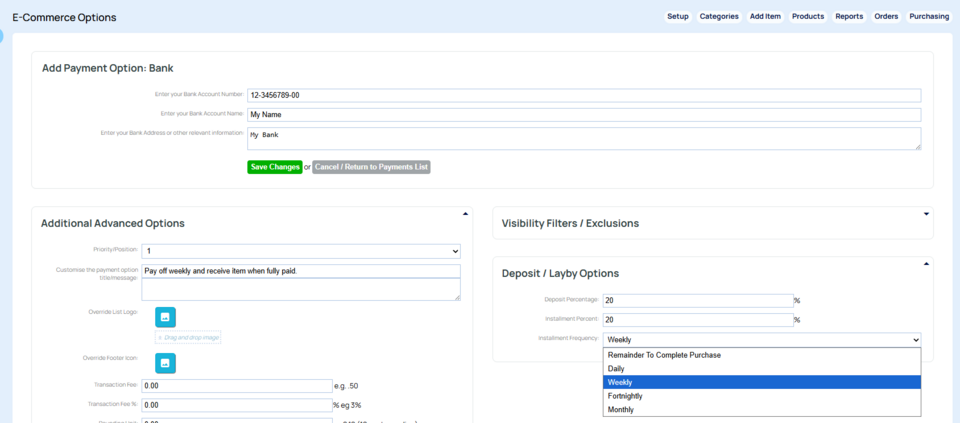
Task: Click the Bank Account Name field
Action: 584,115
